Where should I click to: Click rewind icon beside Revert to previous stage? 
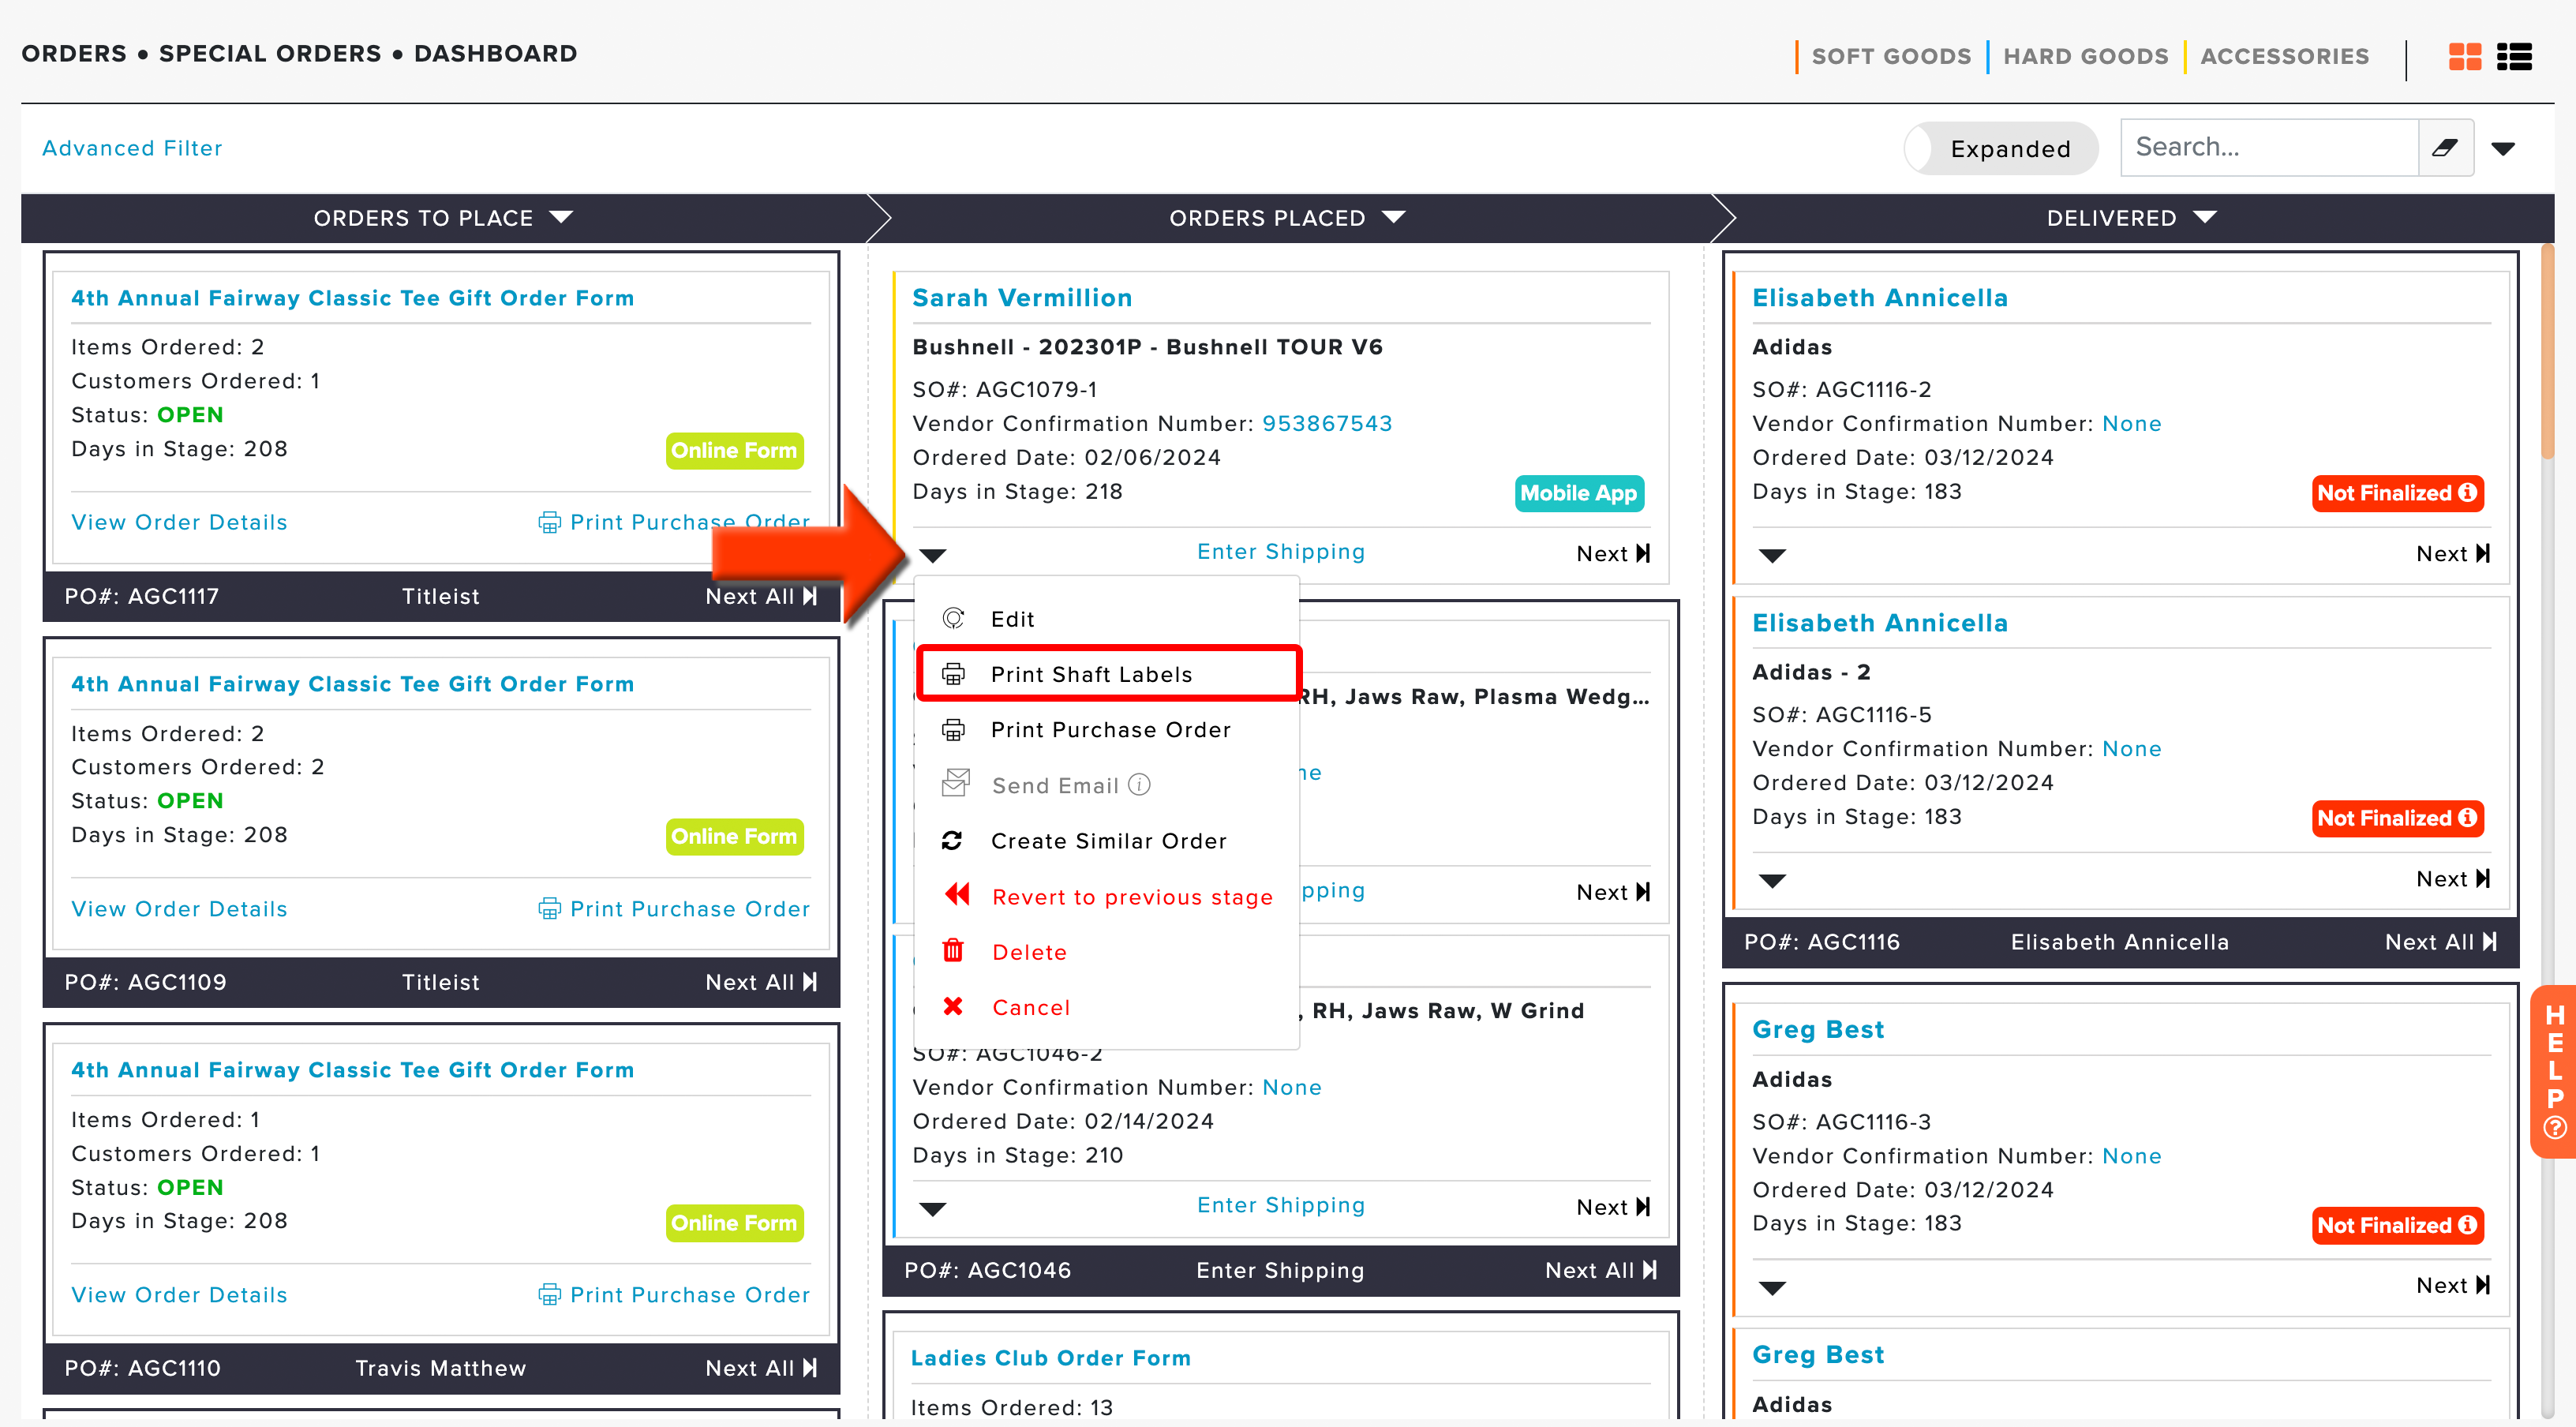click(957, 895)
